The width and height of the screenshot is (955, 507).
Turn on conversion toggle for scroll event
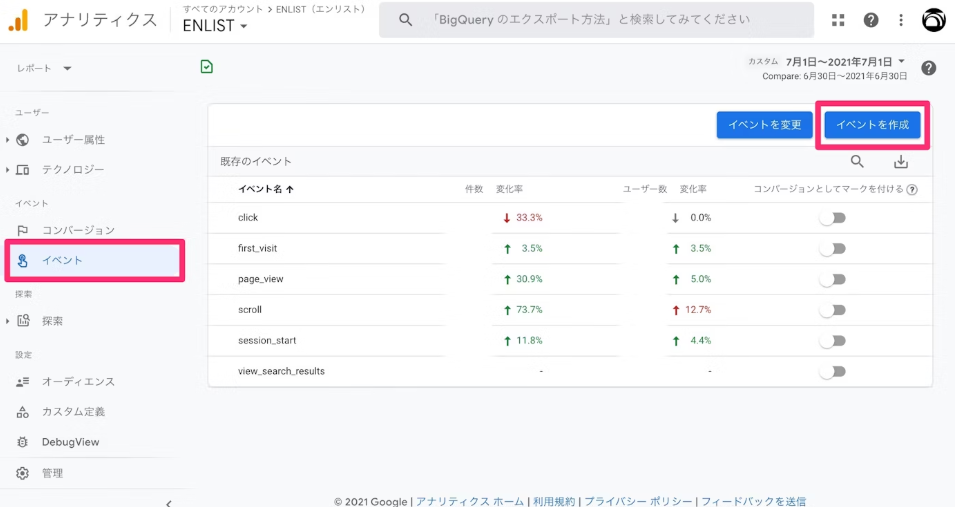coord(832,310)
